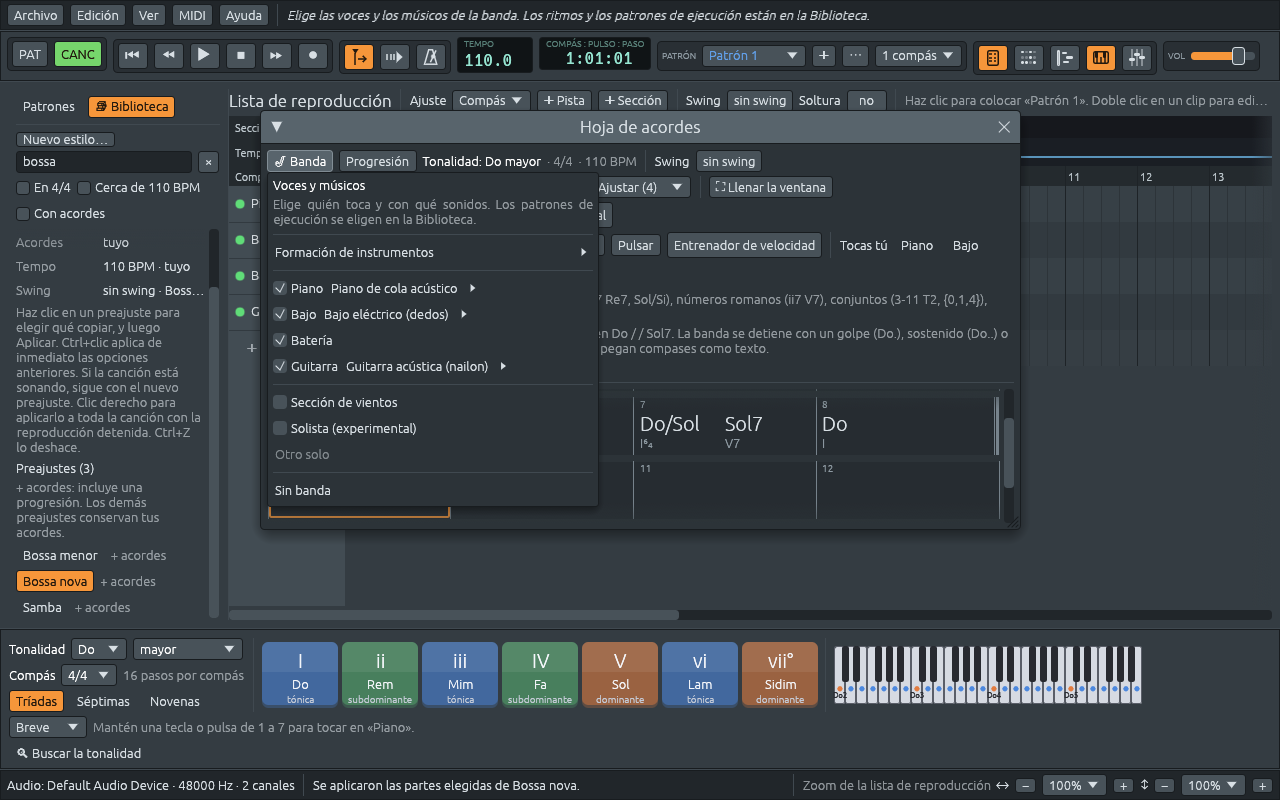
Task: Open pattern options with the three-dots button
Action: point(855,56)
